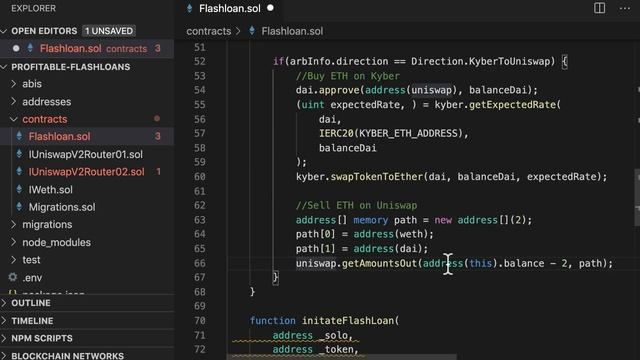This screenshot has height=360, width=640.
Task: Click the modified dot beside contracts folder
Action: click(157, 119)
